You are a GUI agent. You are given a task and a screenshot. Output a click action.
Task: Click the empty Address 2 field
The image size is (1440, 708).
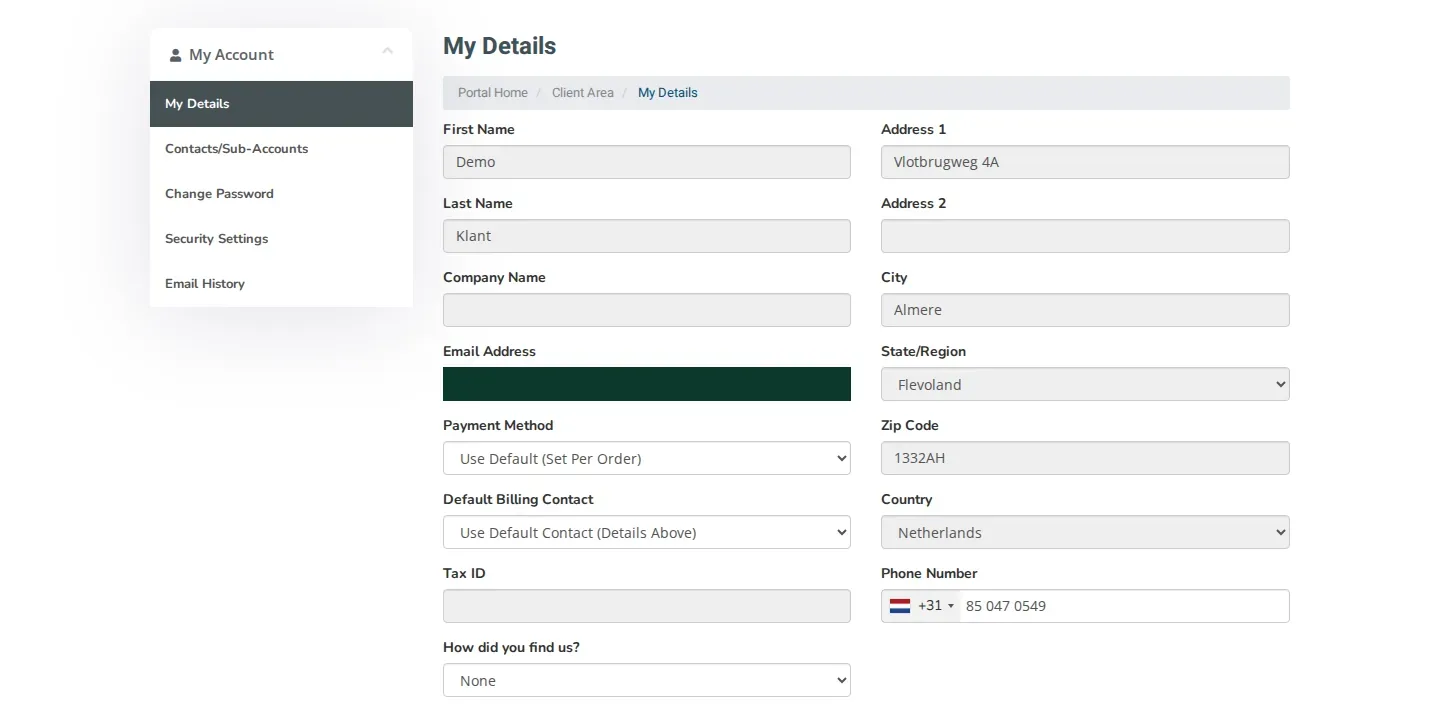point(1085,236)
